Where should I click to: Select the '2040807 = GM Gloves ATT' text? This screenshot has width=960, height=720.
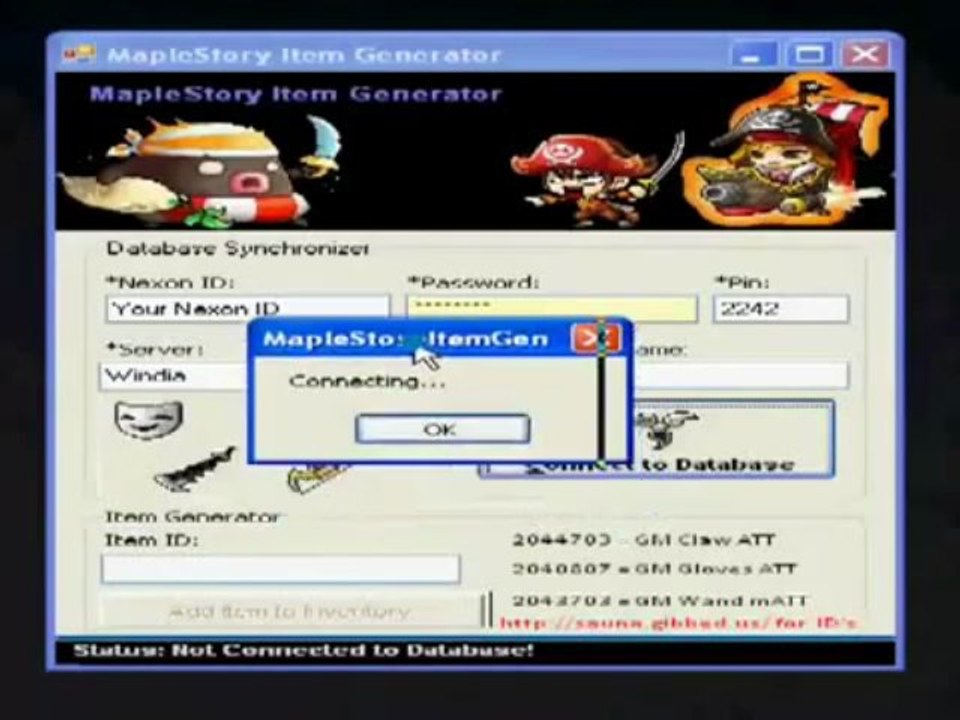point(654,569)
